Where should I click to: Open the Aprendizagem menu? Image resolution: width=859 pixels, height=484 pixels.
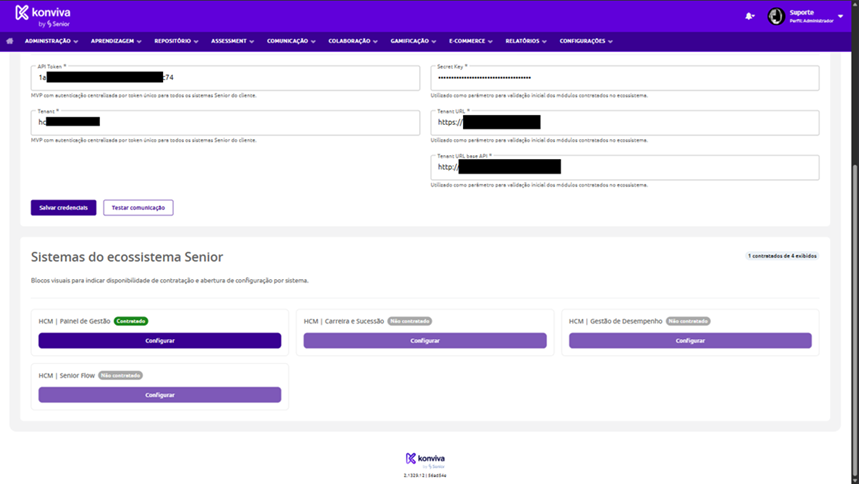[x=116, y=41]
